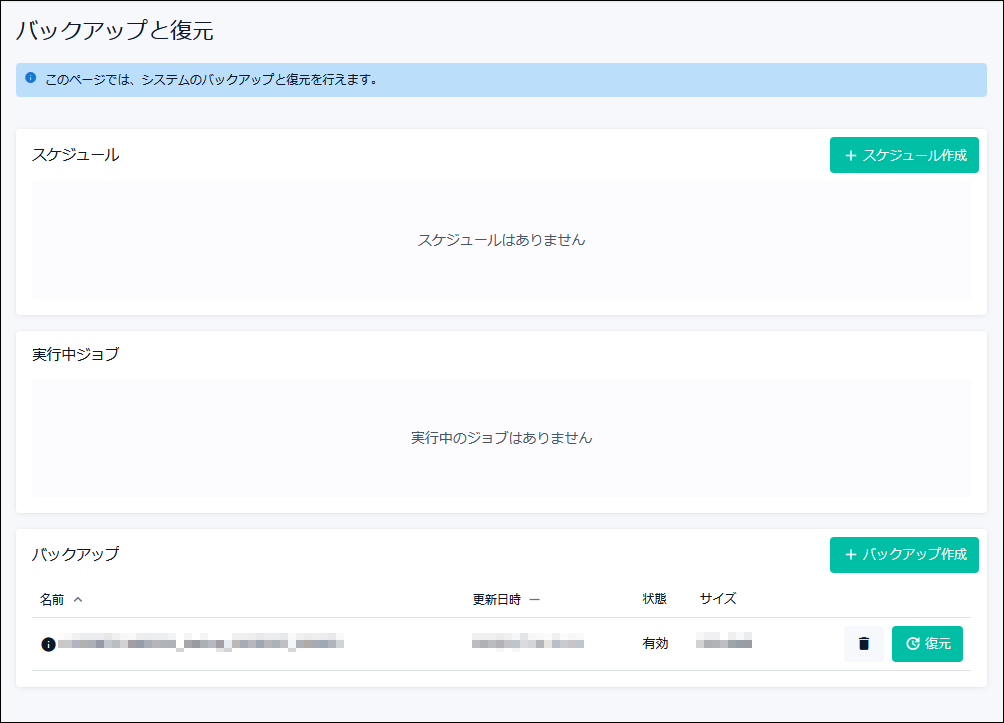Click the 実行中のジョブはありません empty message
The image size is (1004, 723).
501,438
